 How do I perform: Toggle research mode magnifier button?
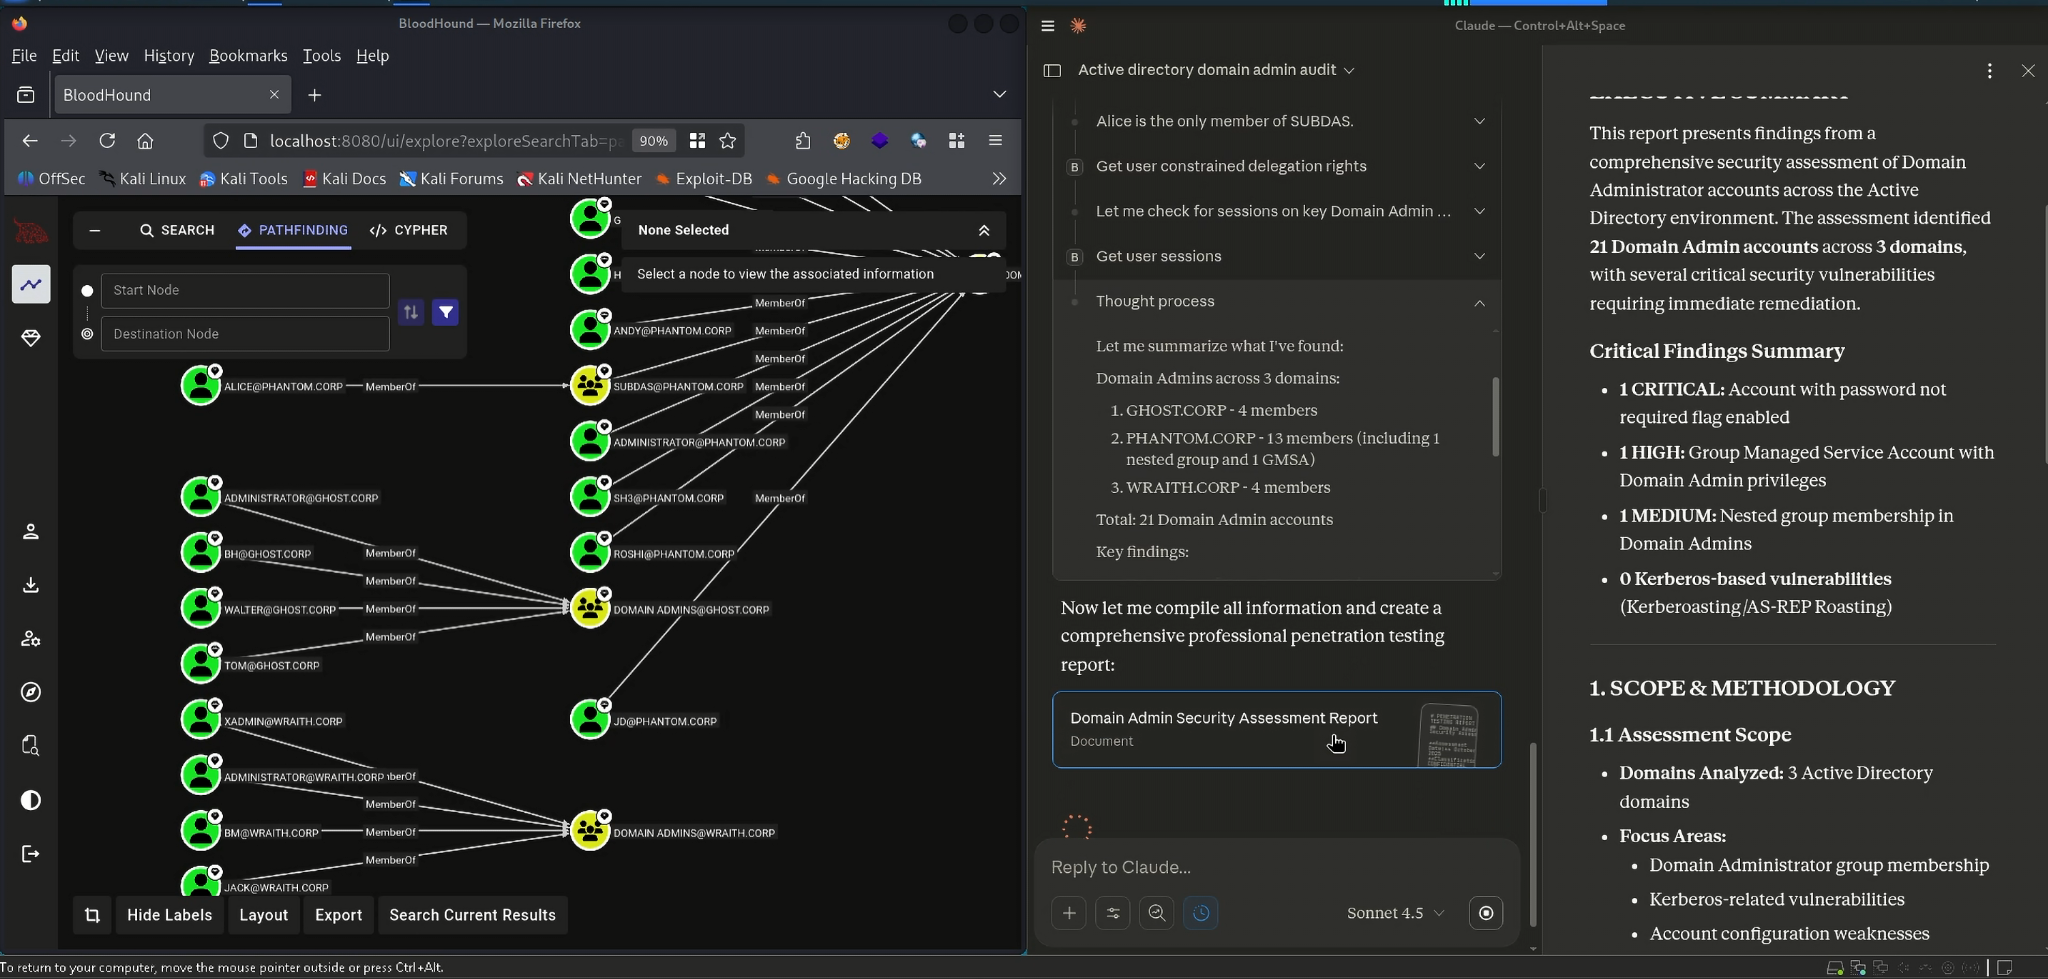point(1157,913)
